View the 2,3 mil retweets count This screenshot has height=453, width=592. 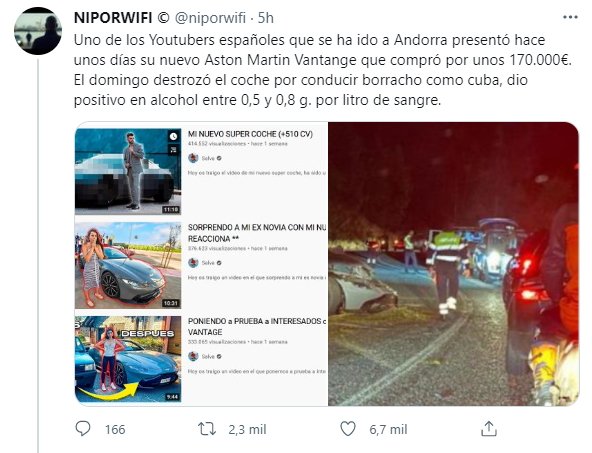pyautogui.click(x=247, y=430)
